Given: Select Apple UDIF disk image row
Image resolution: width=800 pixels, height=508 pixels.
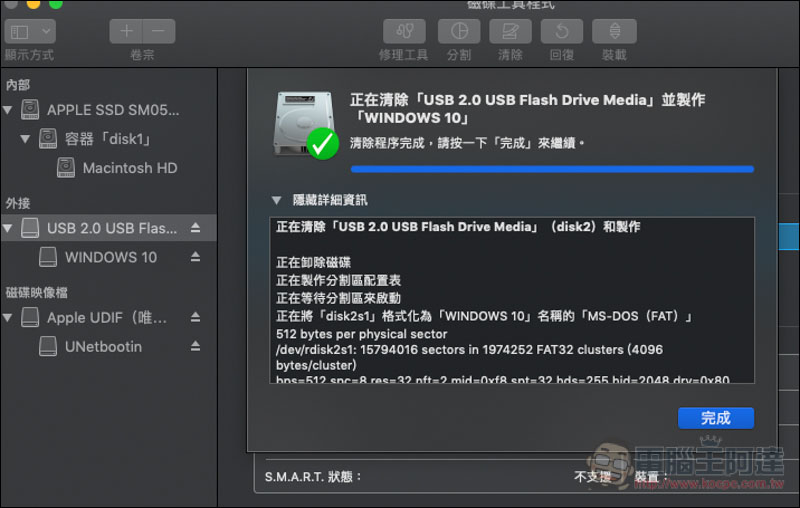Looking at the screenshot, I should click(109, 318).
